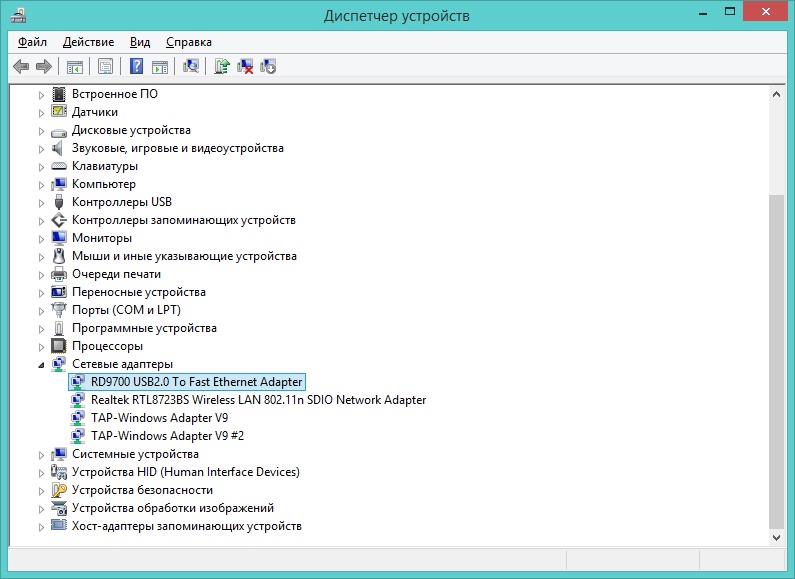Image resolution: width=795 pixels, height=579 pixels.
Task: Open the Справка menu
Action: (x=189, y=42)
